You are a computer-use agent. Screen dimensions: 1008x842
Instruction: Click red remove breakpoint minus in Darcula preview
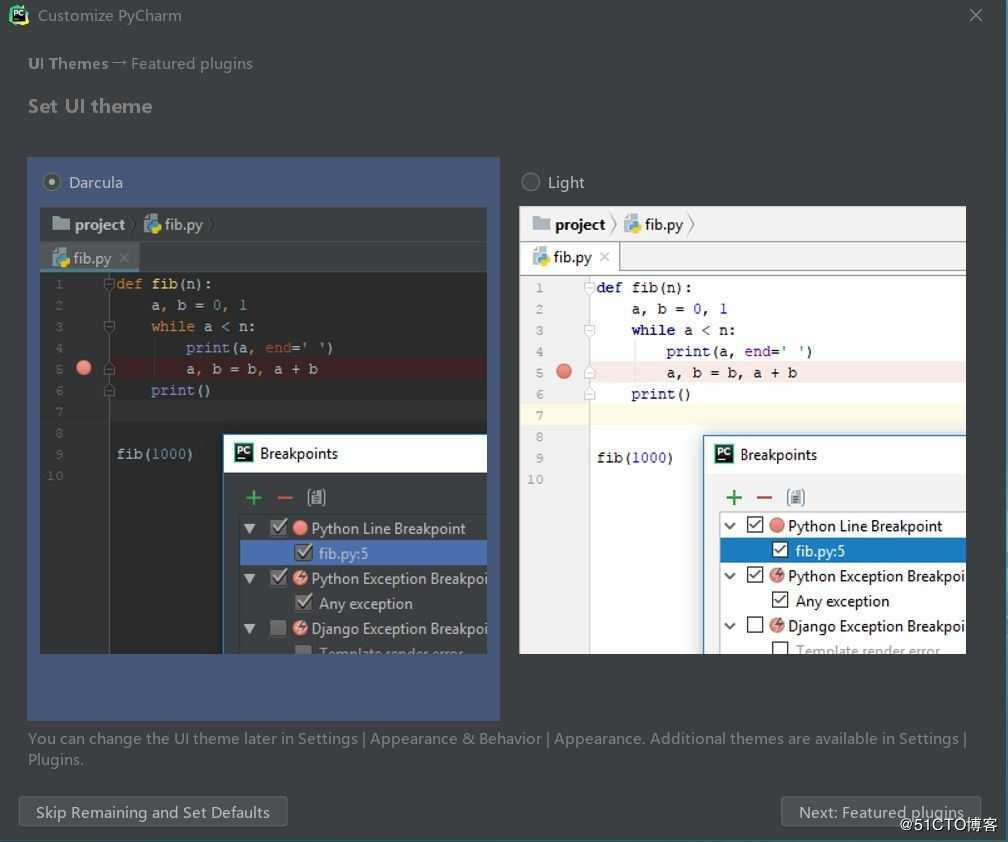point(285,497)
